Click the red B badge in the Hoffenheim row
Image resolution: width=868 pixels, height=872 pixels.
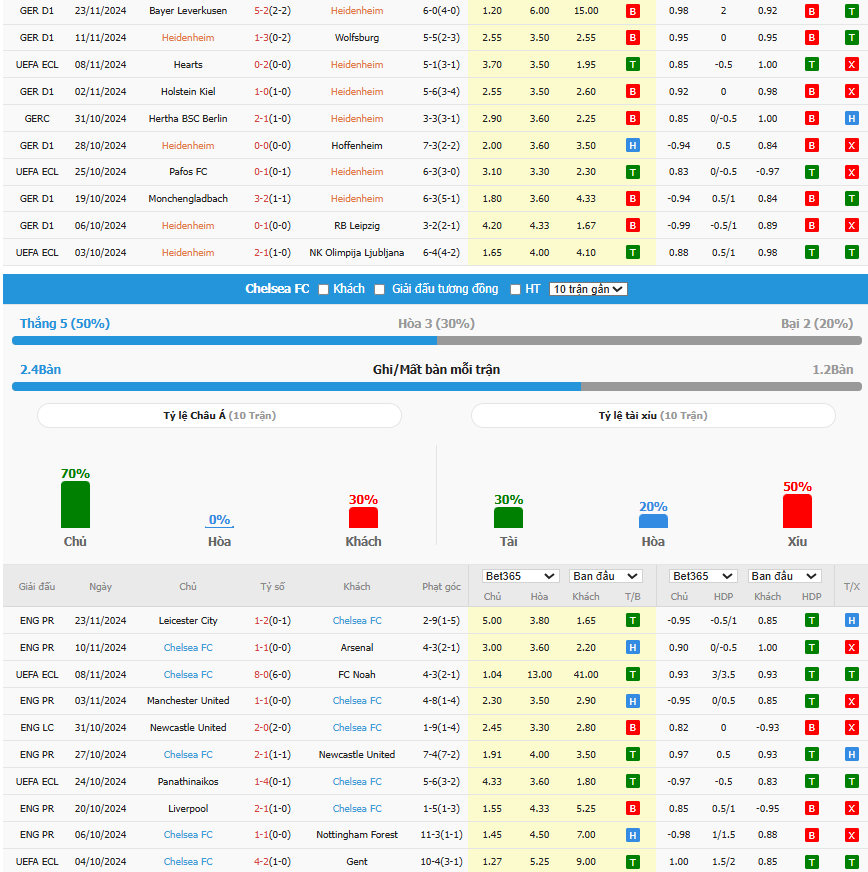811,146
